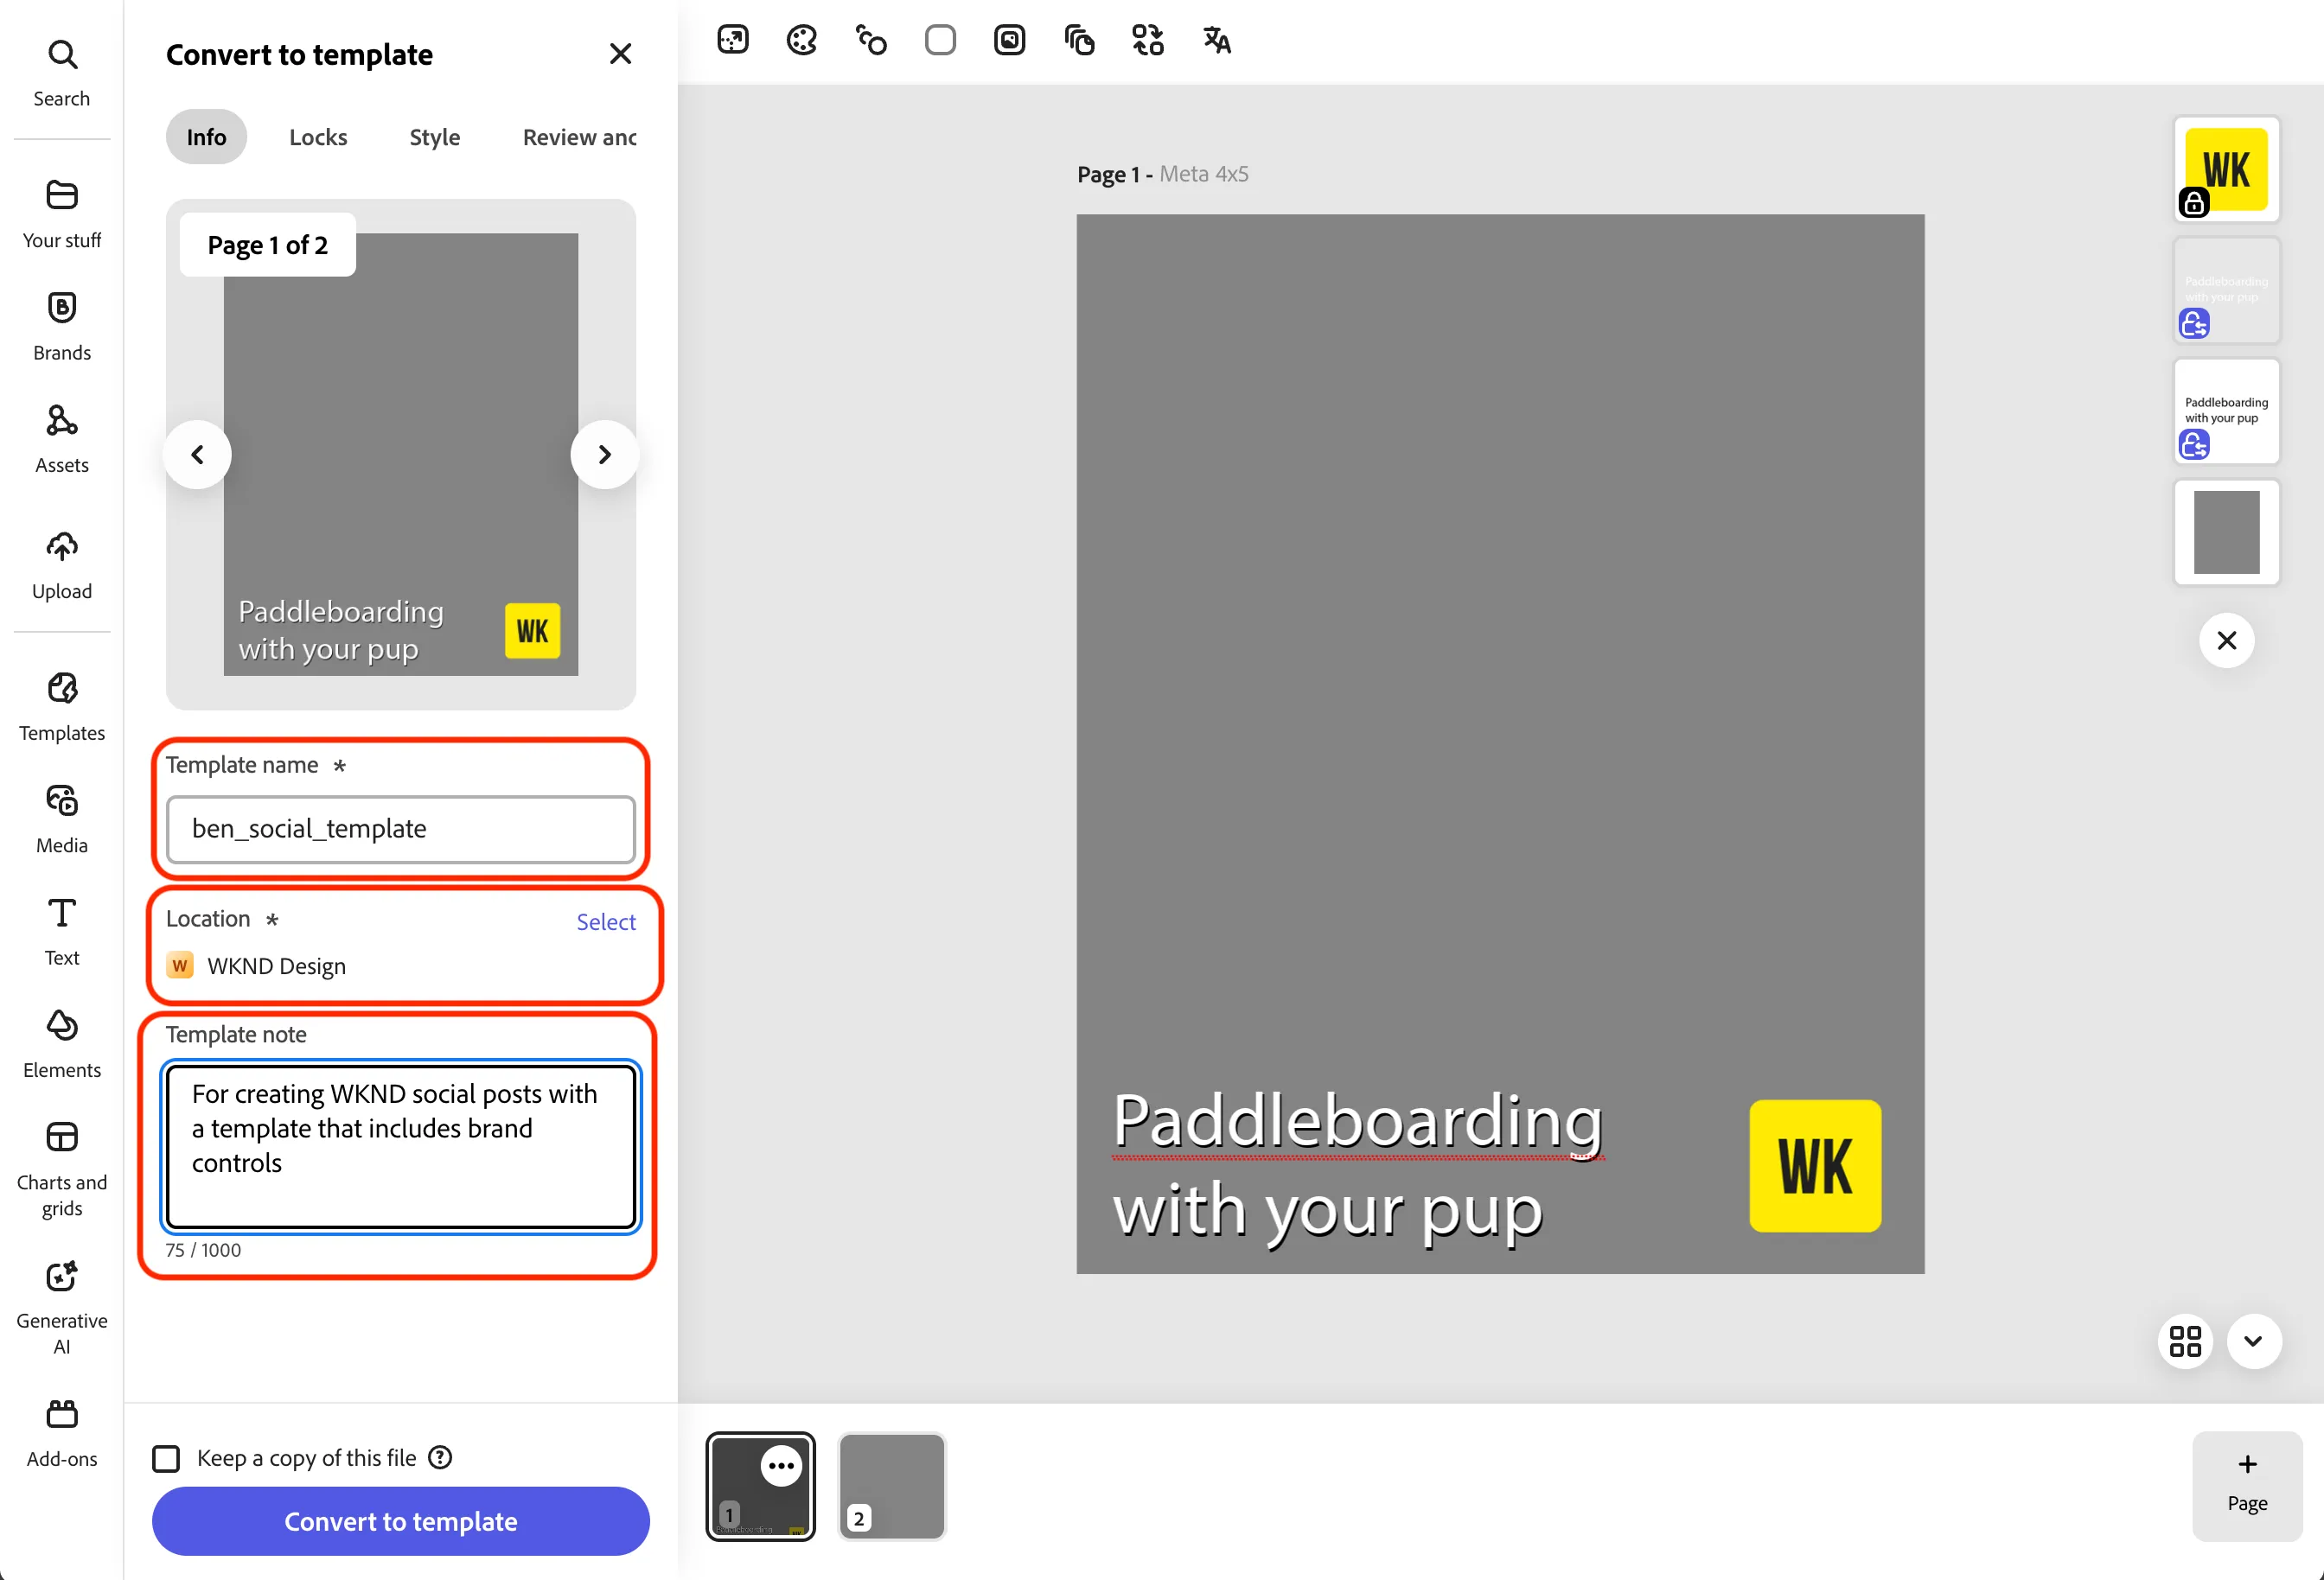Go to next page in template preview
The height and width of the screenshot is (1580, 2324).
[x=604, y=454]
